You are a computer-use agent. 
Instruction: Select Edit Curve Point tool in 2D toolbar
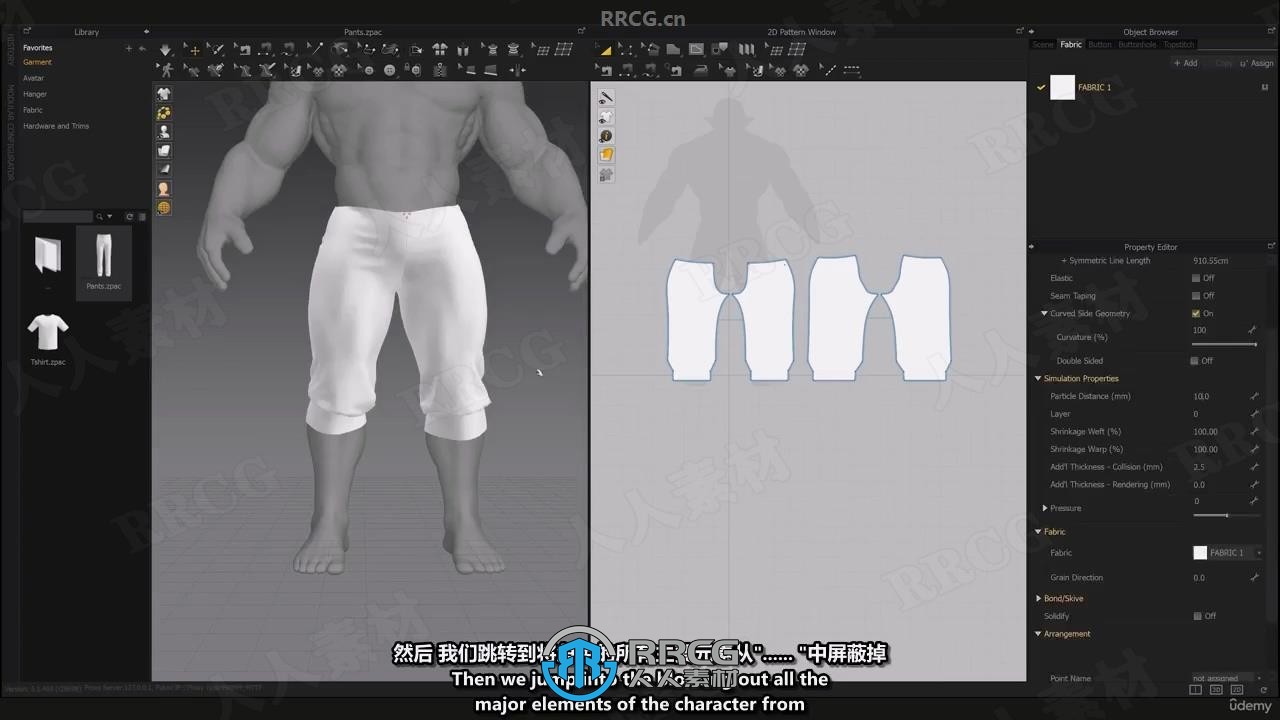click(x=626, y=49)
